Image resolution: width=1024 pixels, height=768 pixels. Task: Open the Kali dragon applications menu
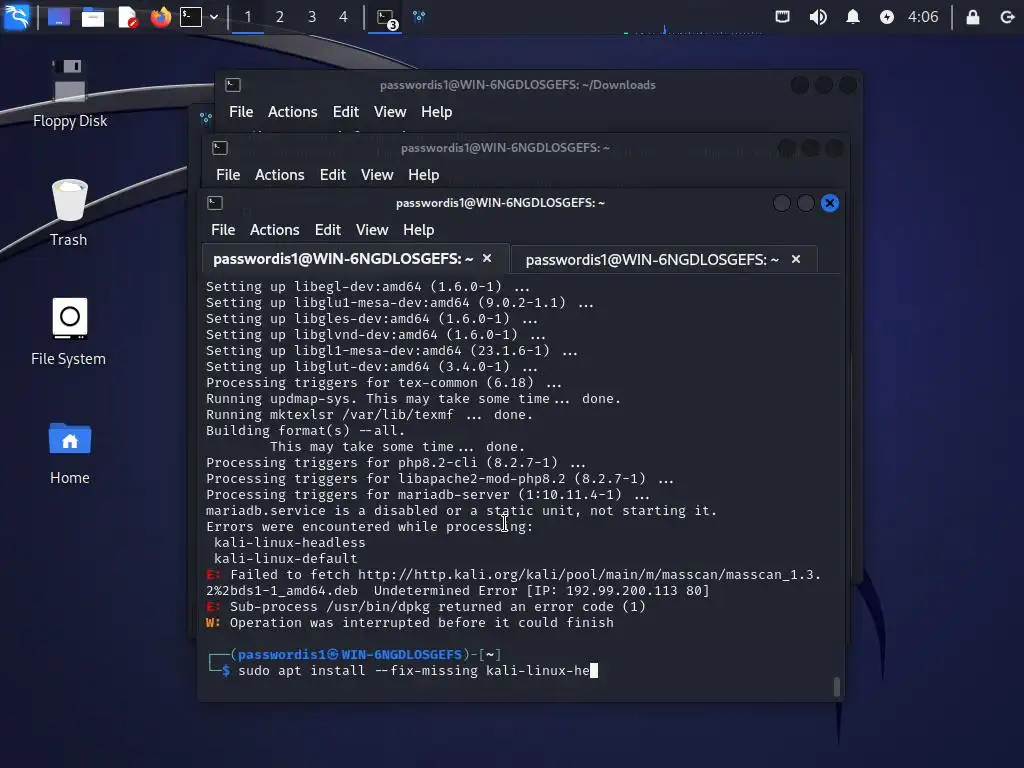[17, 16]
